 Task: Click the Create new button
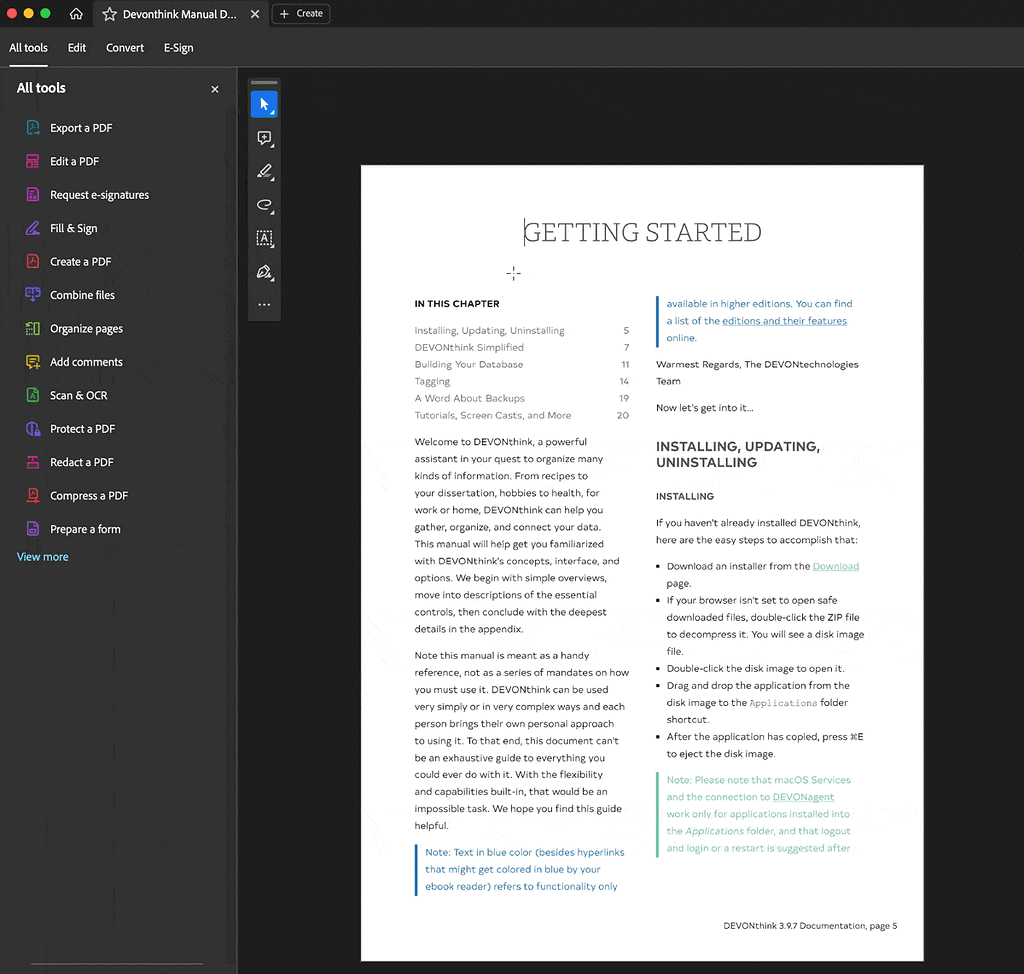[301, 14]
